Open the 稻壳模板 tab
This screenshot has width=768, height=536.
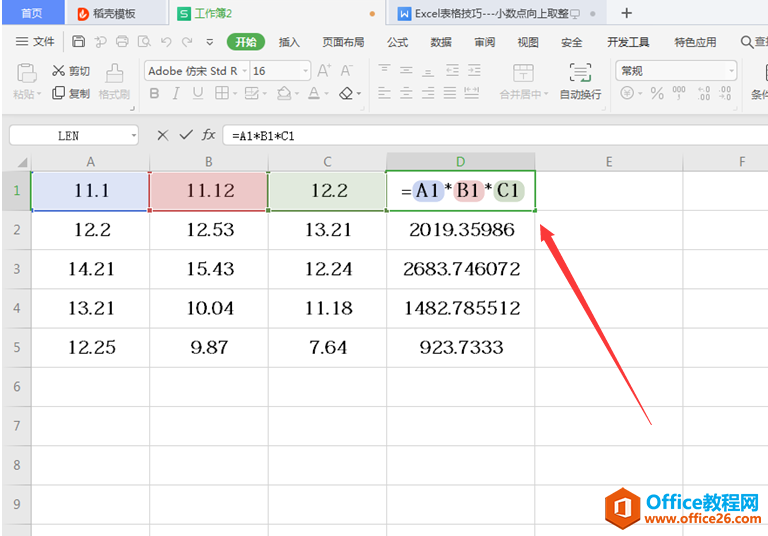pos(116,13)
